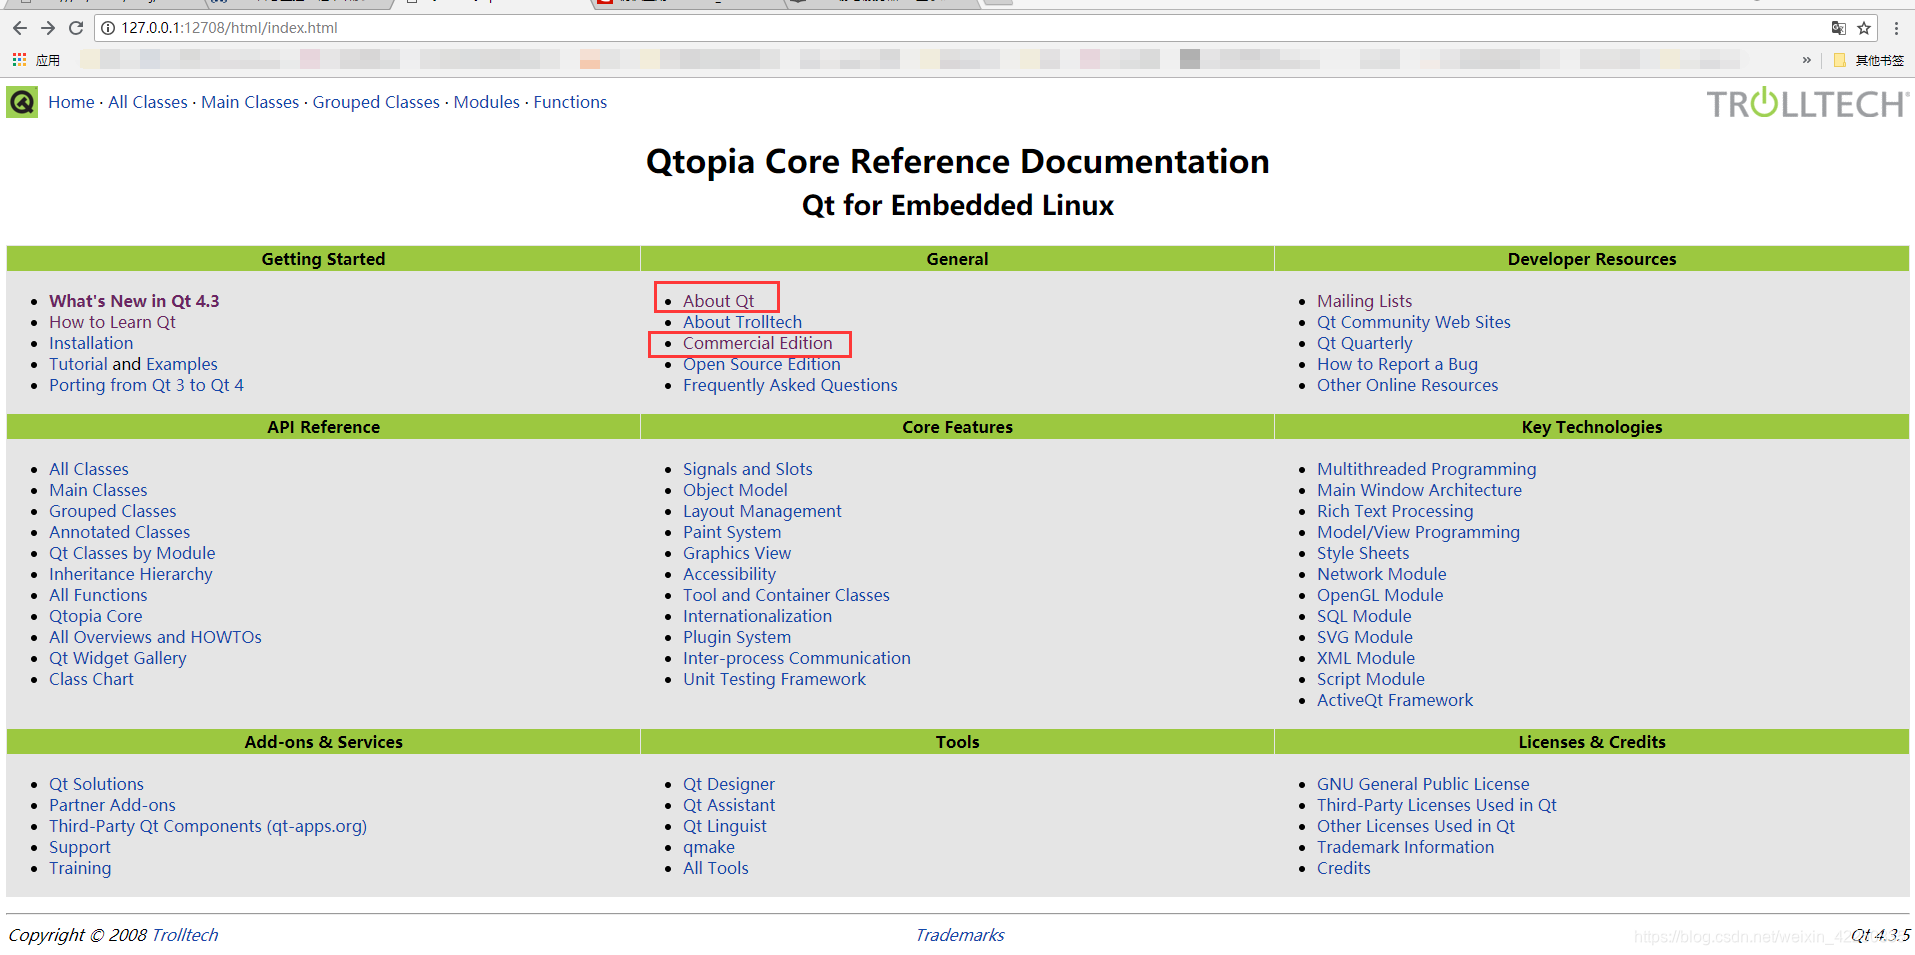The image size is (1915, 955).
Task: Open the Mailing Lists link
Action: pos(1364,301)
